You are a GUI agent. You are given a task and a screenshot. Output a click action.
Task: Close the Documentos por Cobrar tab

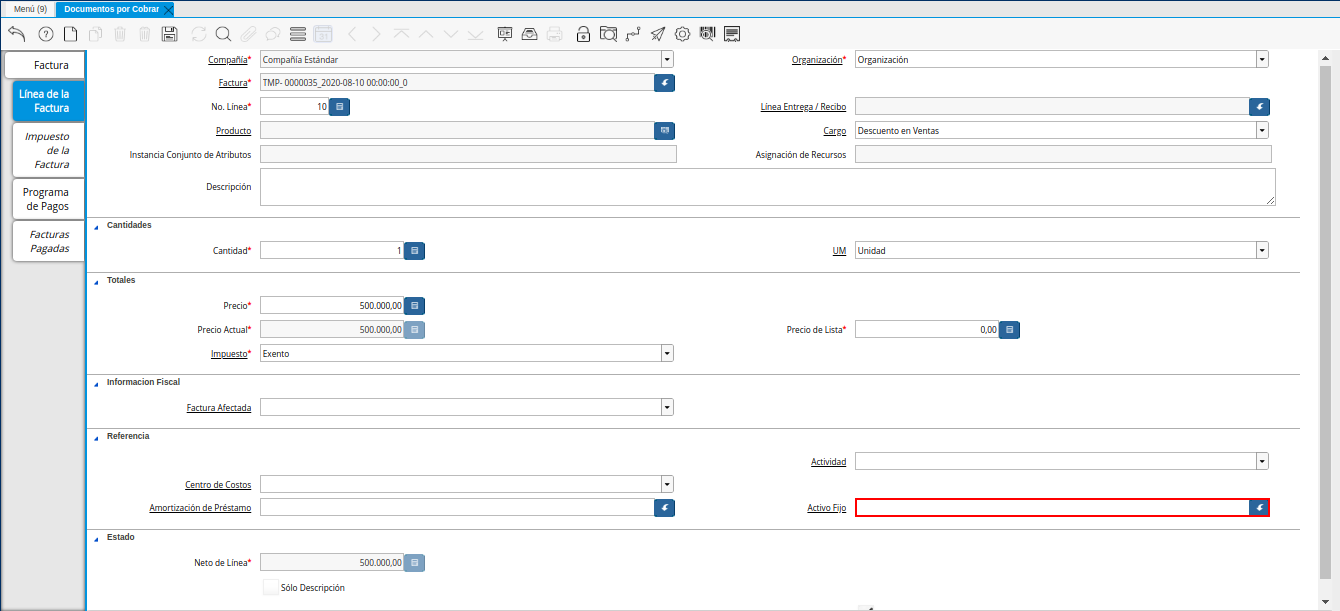[168, 9]
